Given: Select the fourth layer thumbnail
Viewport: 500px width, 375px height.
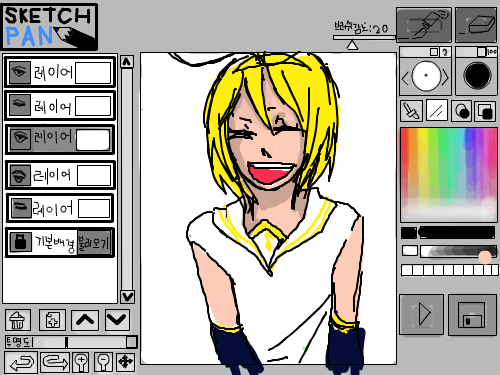Looking at the screenshot, I should pyautogui.click(x=94, y=175).
